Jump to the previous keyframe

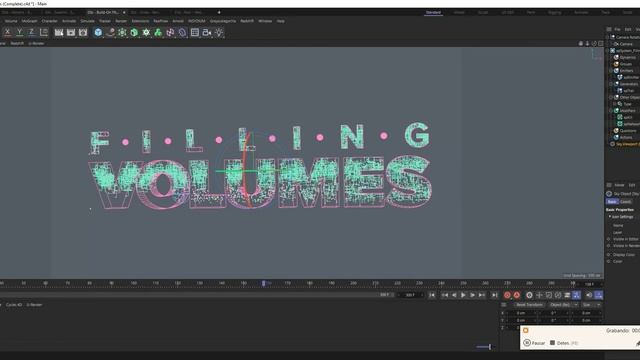click(444, 295)
